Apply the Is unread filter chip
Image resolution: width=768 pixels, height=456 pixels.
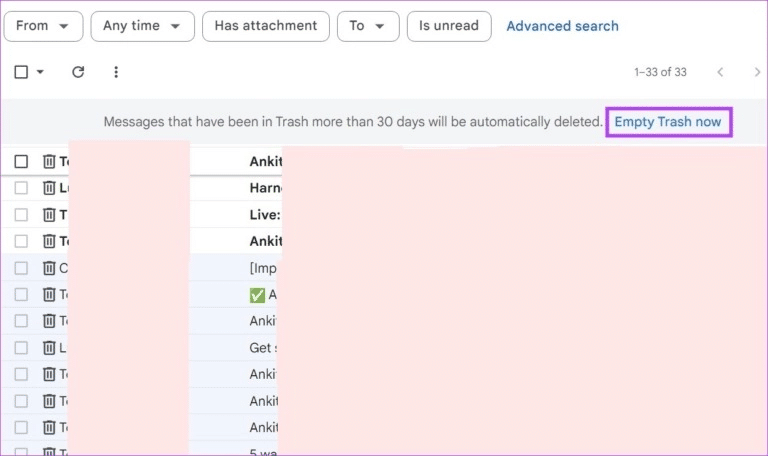449,26
